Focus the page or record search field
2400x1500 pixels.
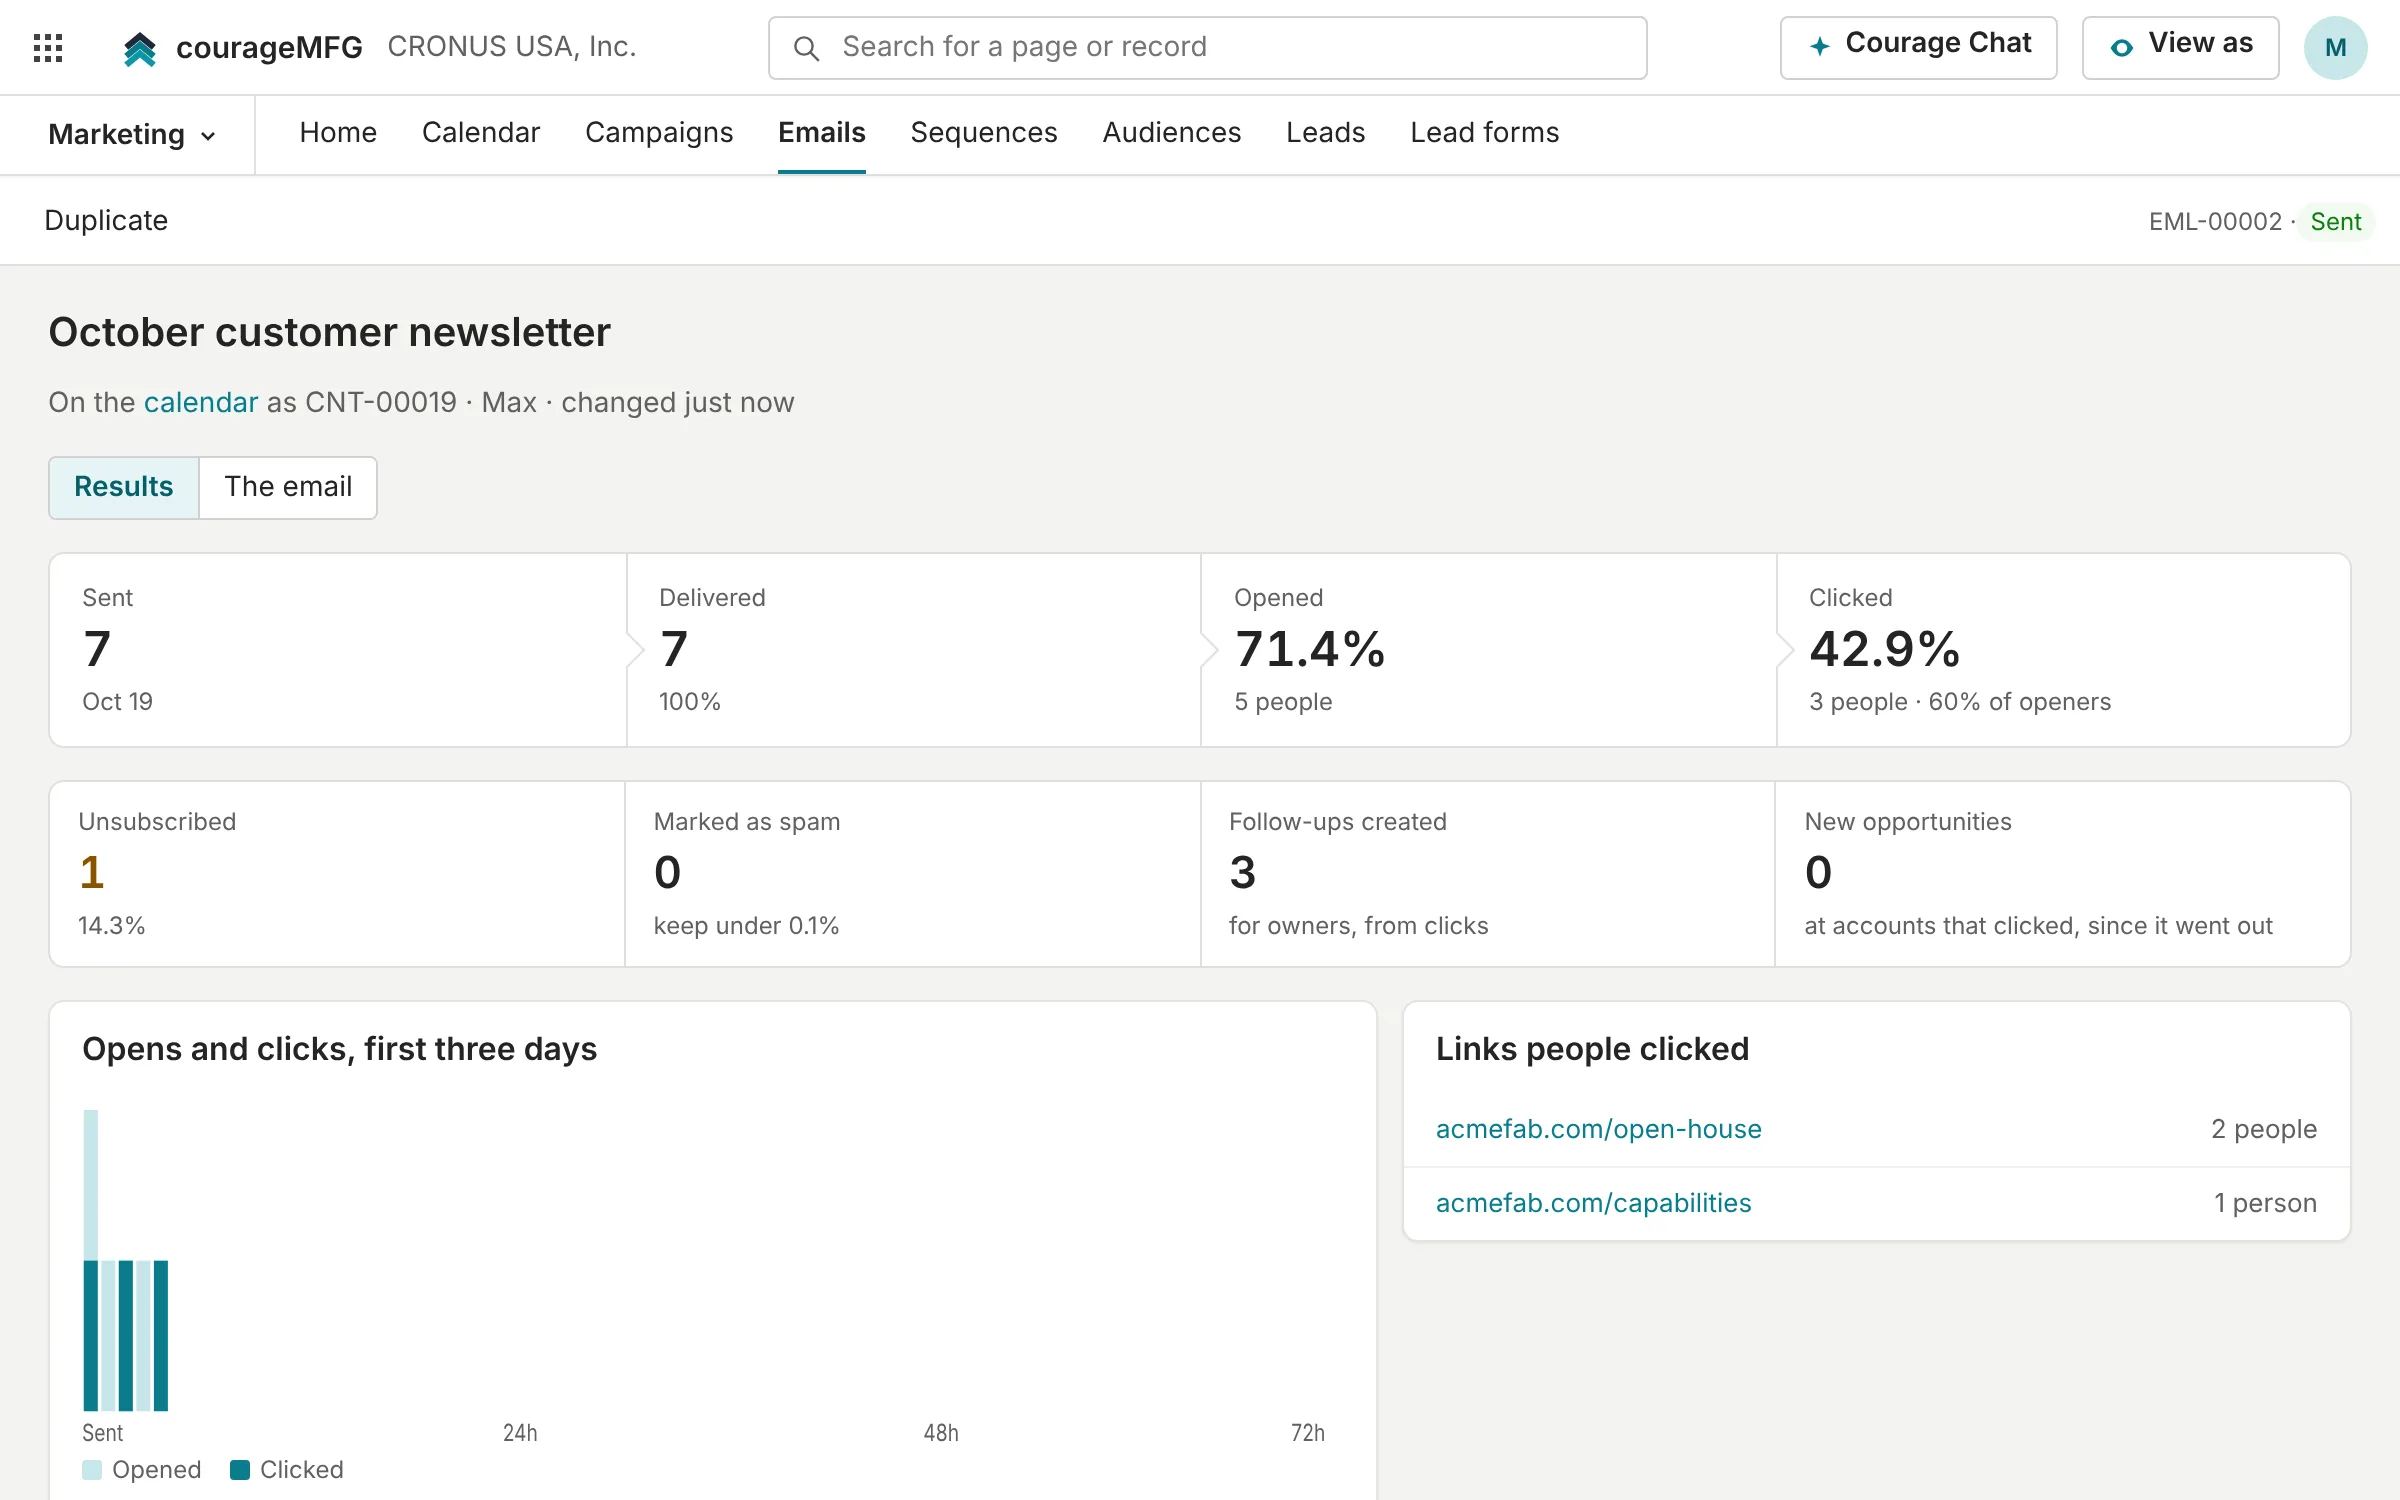click(1207, 47)
